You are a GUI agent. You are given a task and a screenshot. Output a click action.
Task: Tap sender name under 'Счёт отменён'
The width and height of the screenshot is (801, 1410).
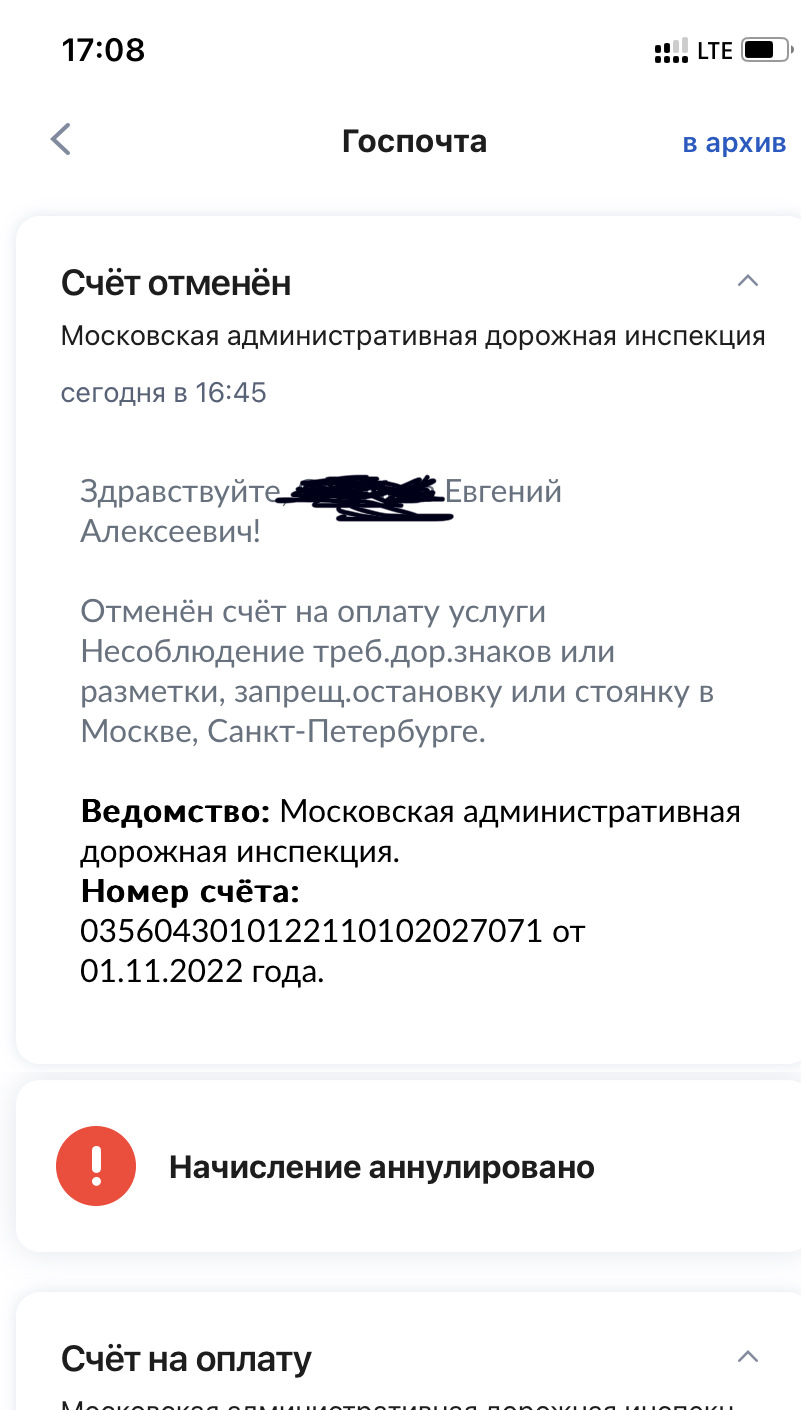(x=413, y=336)
